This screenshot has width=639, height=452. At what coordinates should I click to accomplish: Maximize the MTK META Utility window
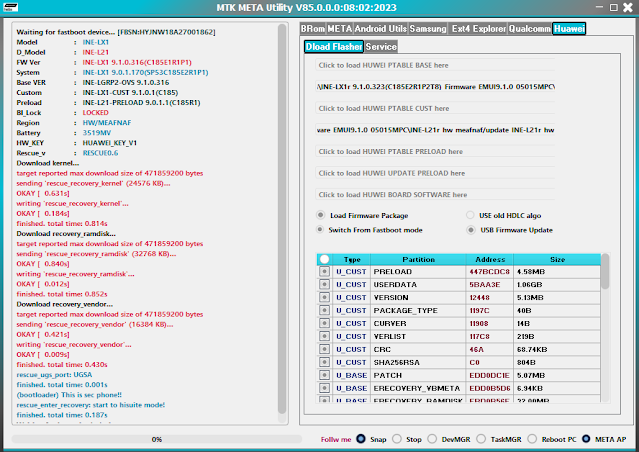[614, 7]
